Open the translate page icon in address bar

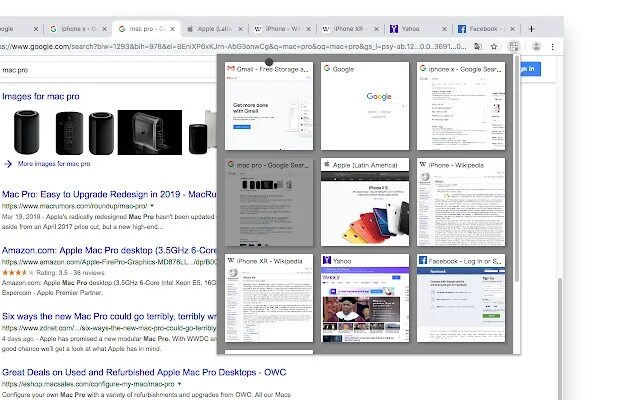point(478,47)
